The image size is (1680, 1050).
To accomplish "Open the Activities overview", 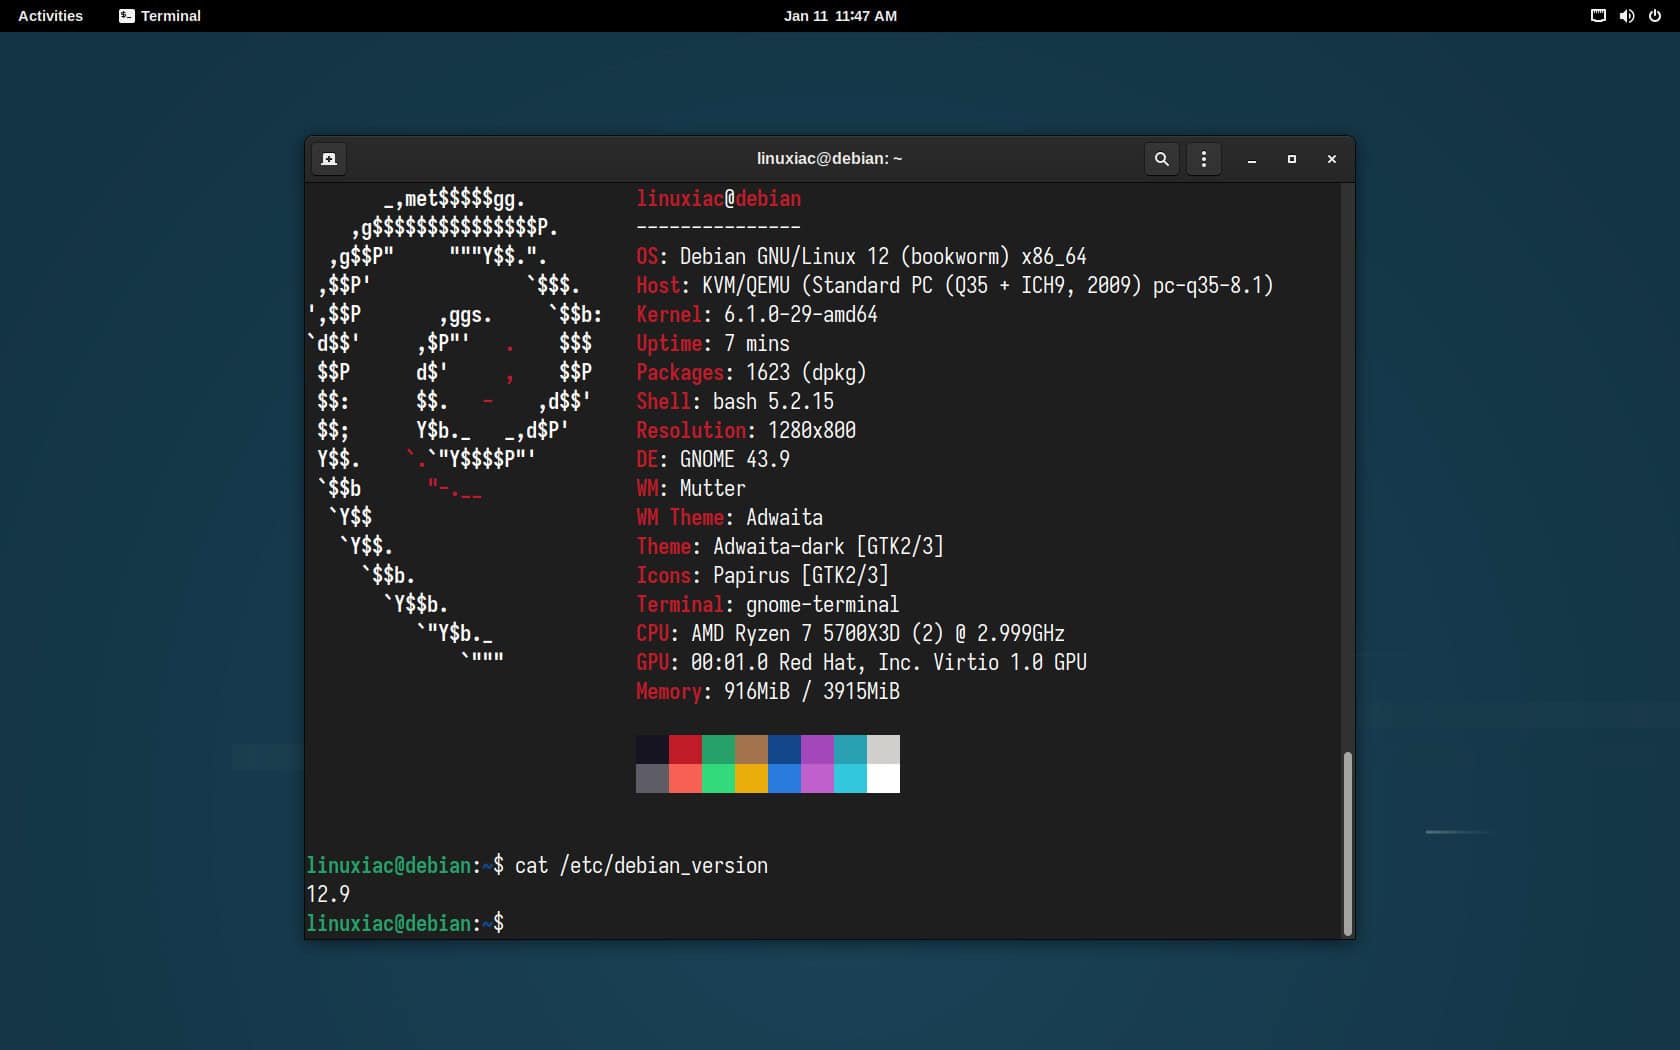I will pos(49,15).
